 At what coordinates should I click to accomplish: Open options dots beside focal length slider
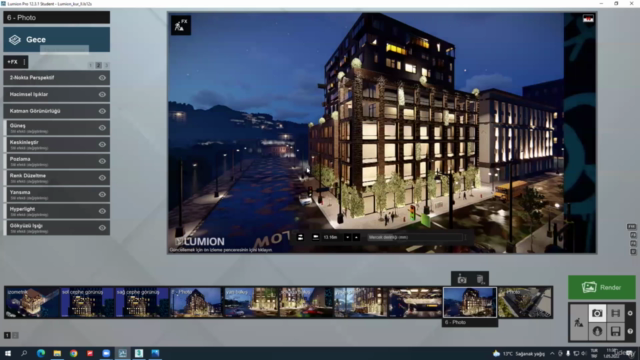(x=465, y=237)
